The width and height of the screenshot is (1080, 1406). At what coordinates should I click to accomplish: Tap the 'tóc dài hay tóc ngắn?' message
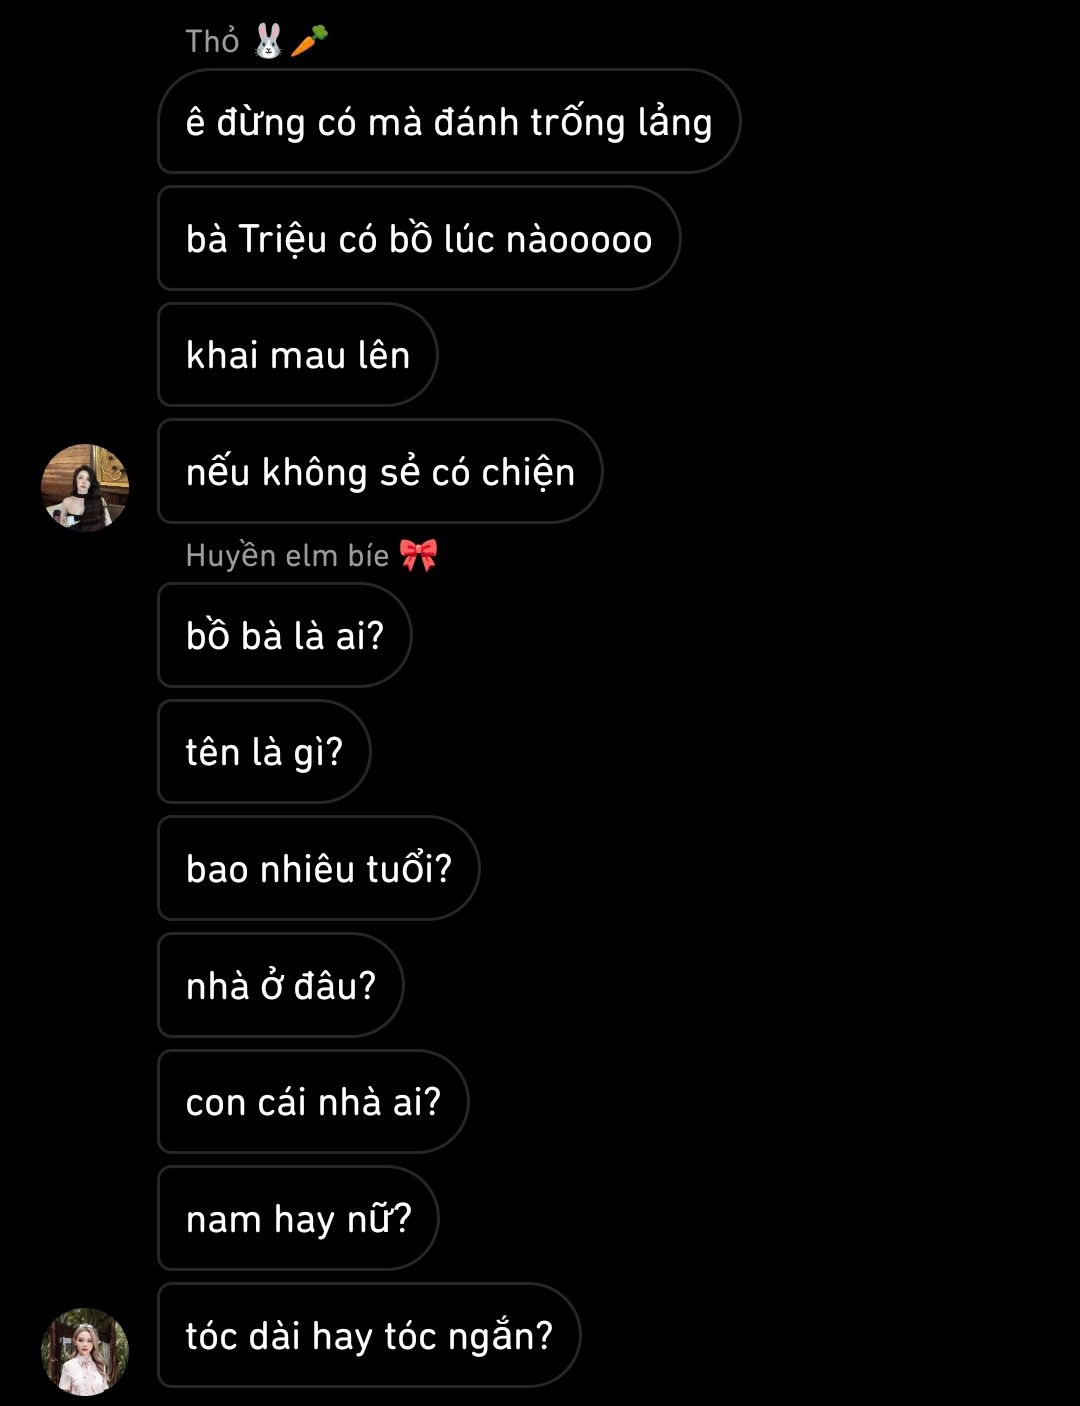368,1336
